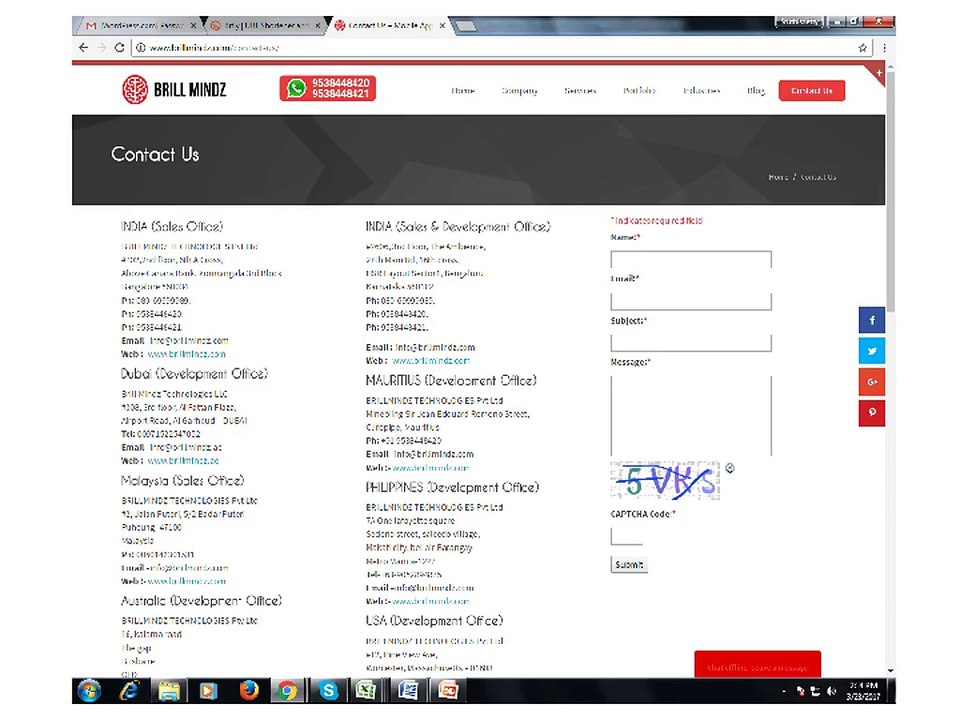This screenshot has width=960, height=720.
Task: Share the page on Google Plus
Action: (872, 381)
